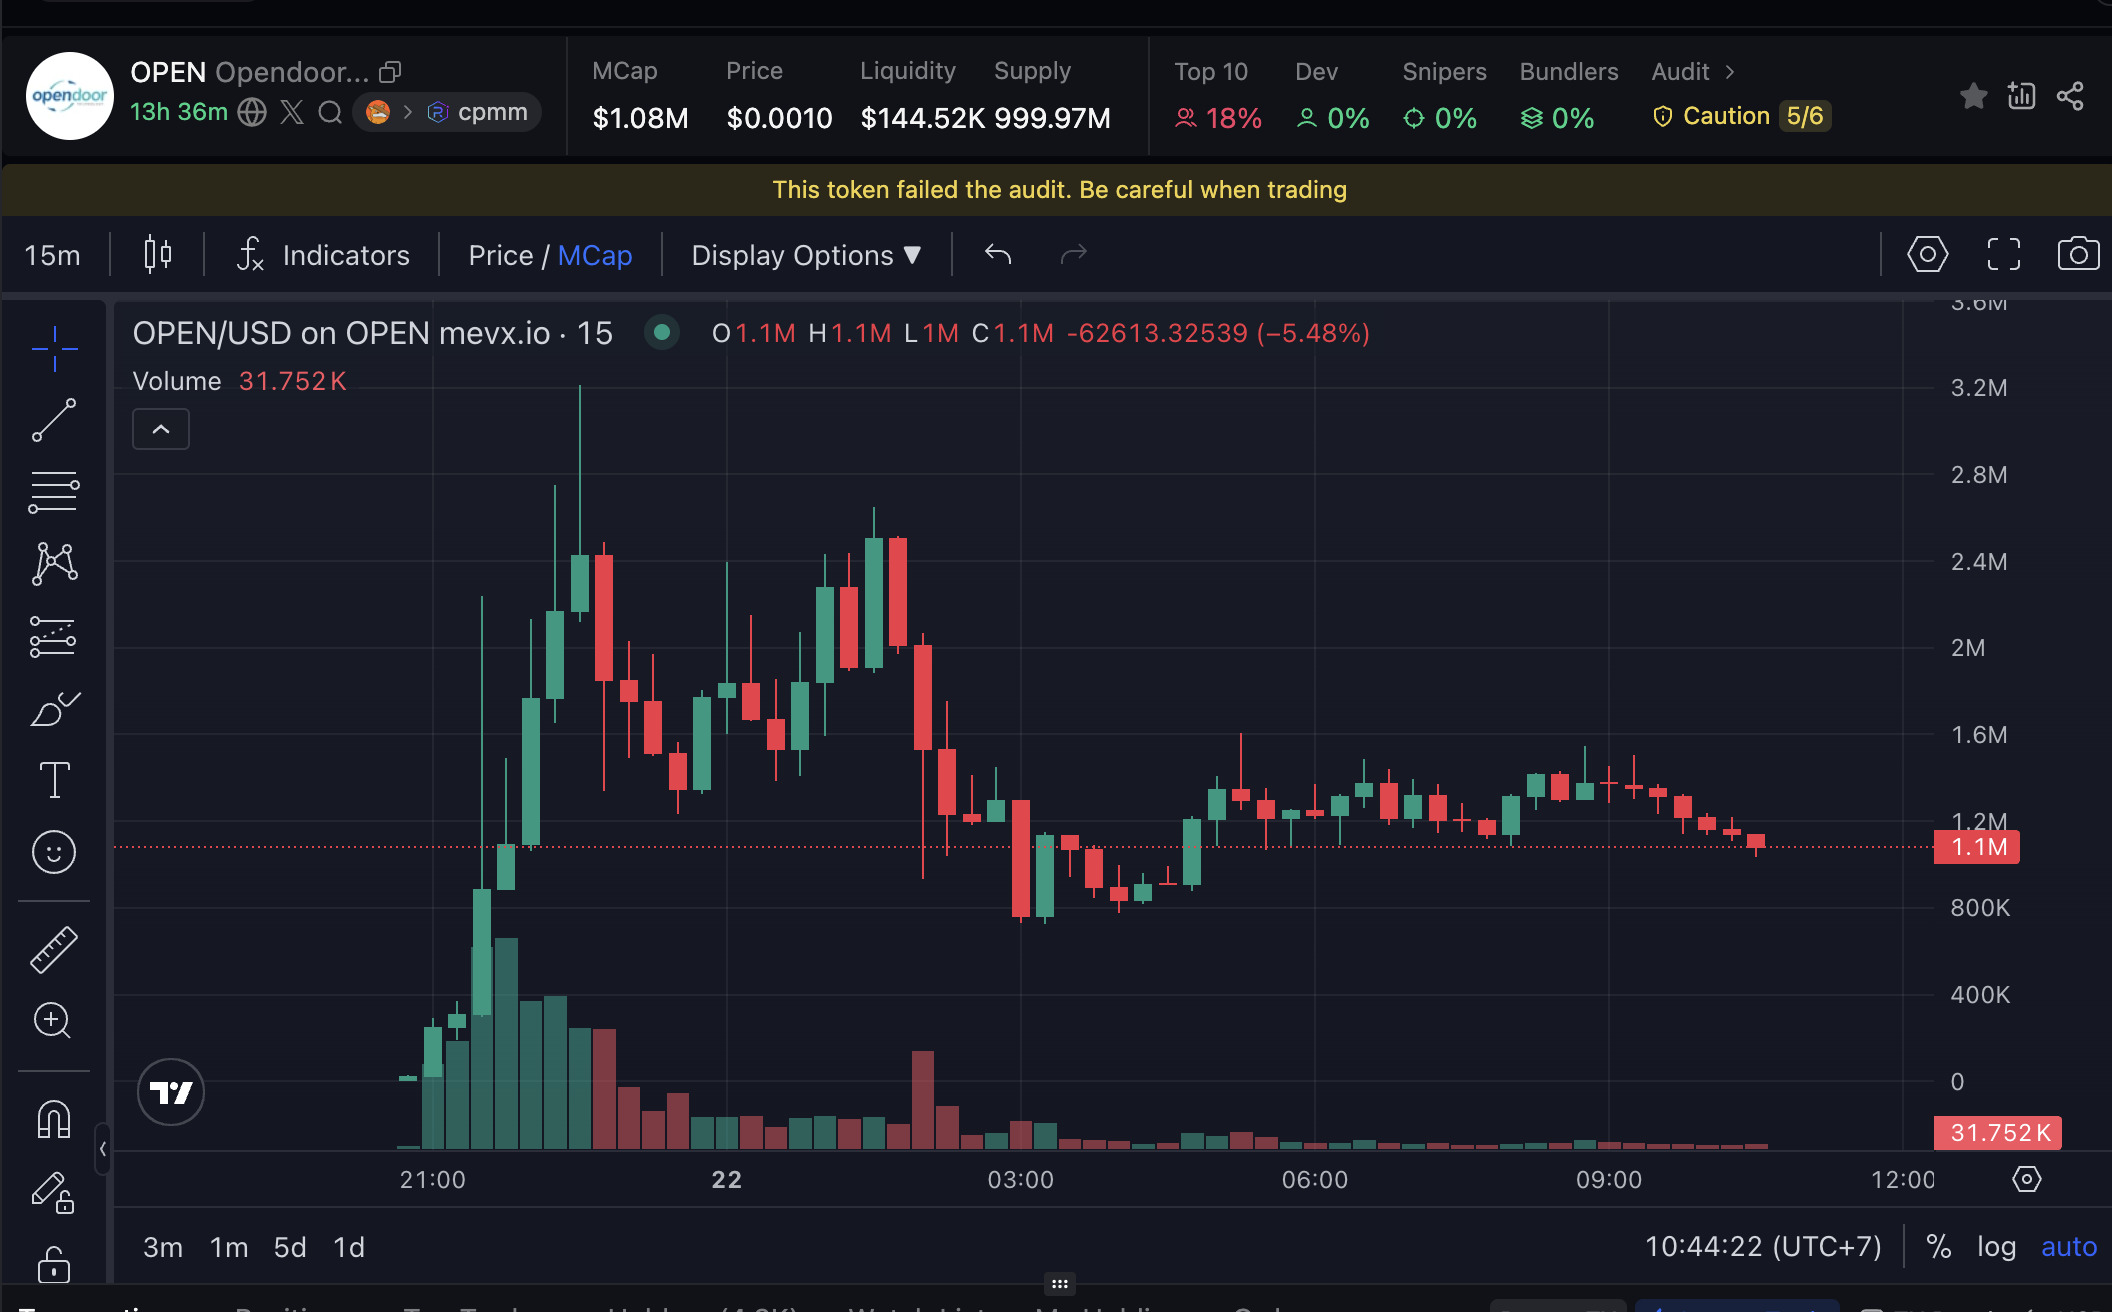Toggle stay in drawing mode
The image size is (2112, 1312).
tap(54, 1191)
